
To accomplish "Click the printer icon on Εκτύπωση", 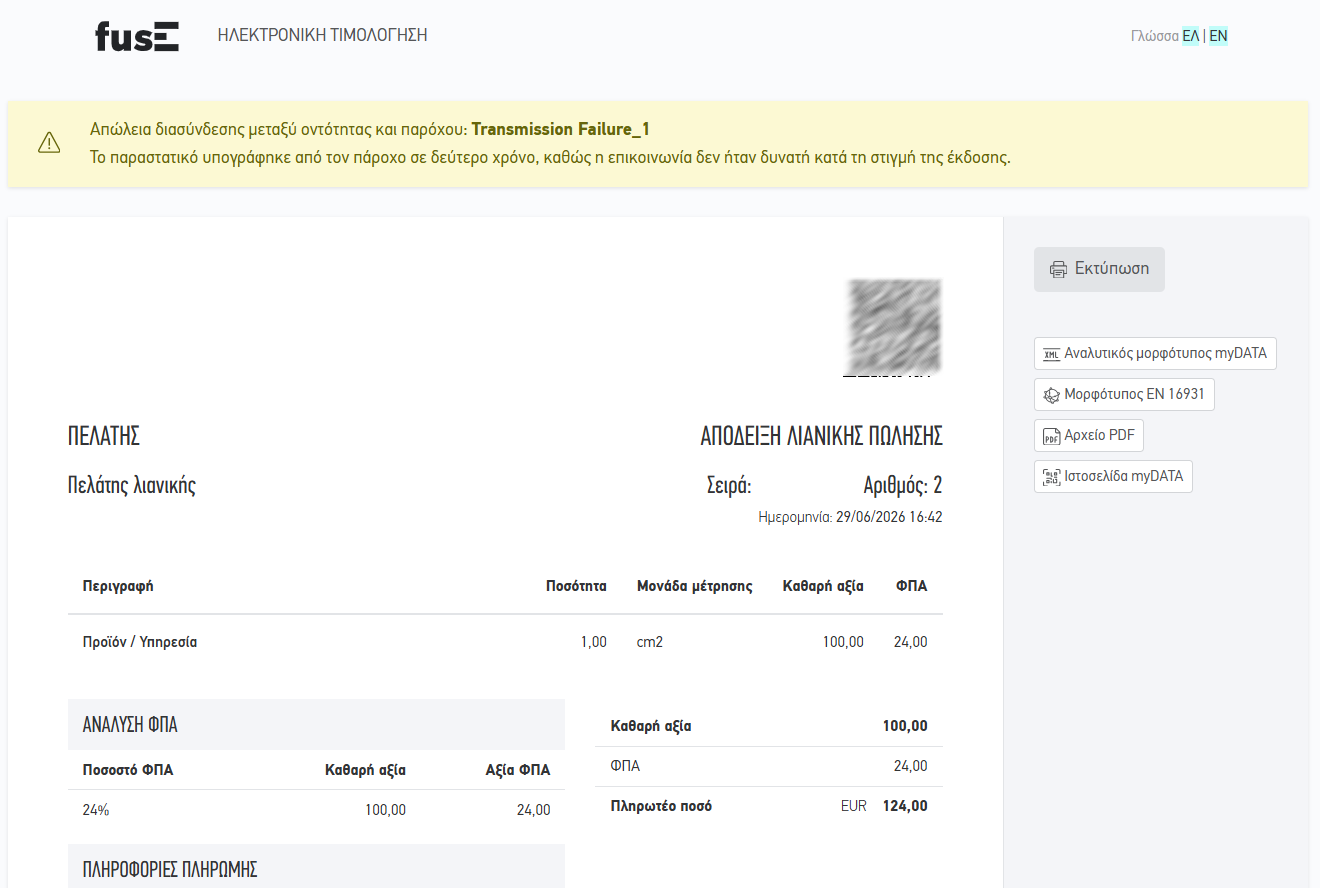I will tap(1058, 269).
